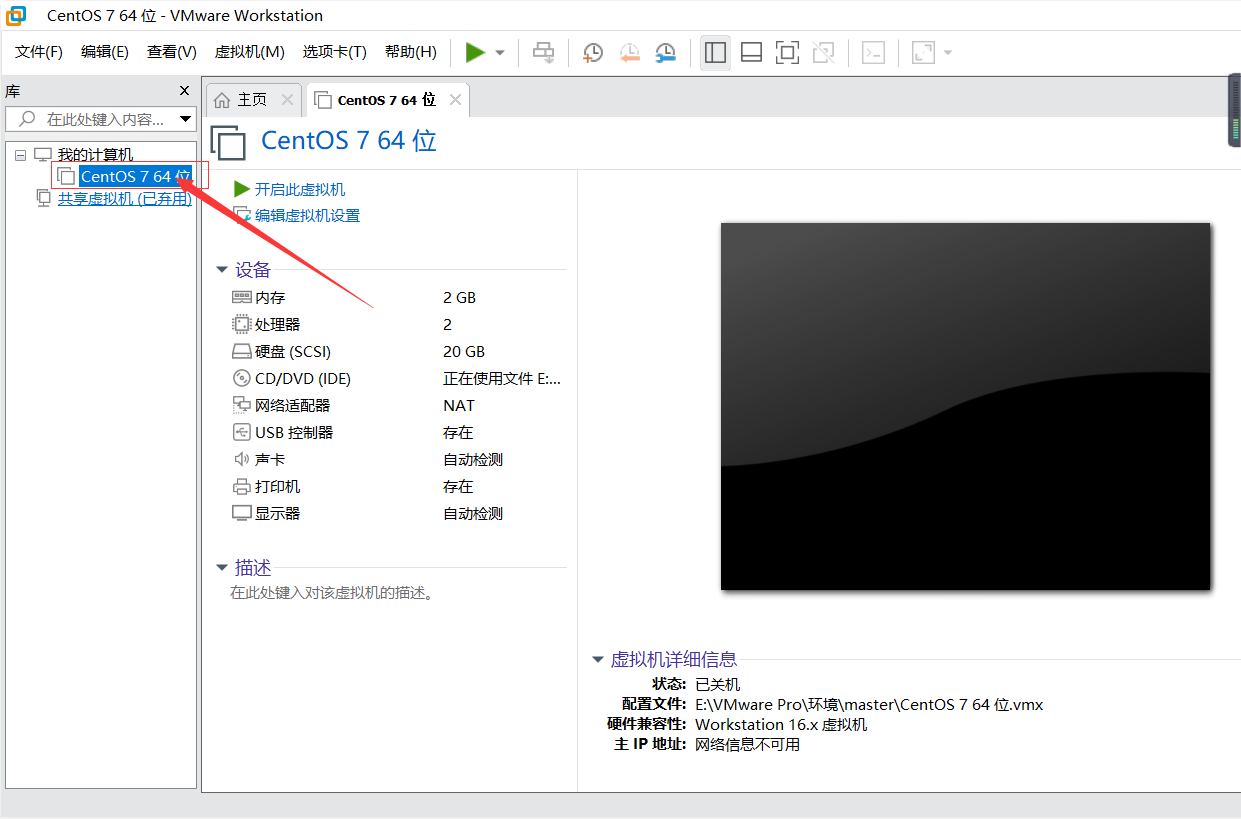
Task: Click the virtual machine screen thumbnail
Action: pos(965,406)
